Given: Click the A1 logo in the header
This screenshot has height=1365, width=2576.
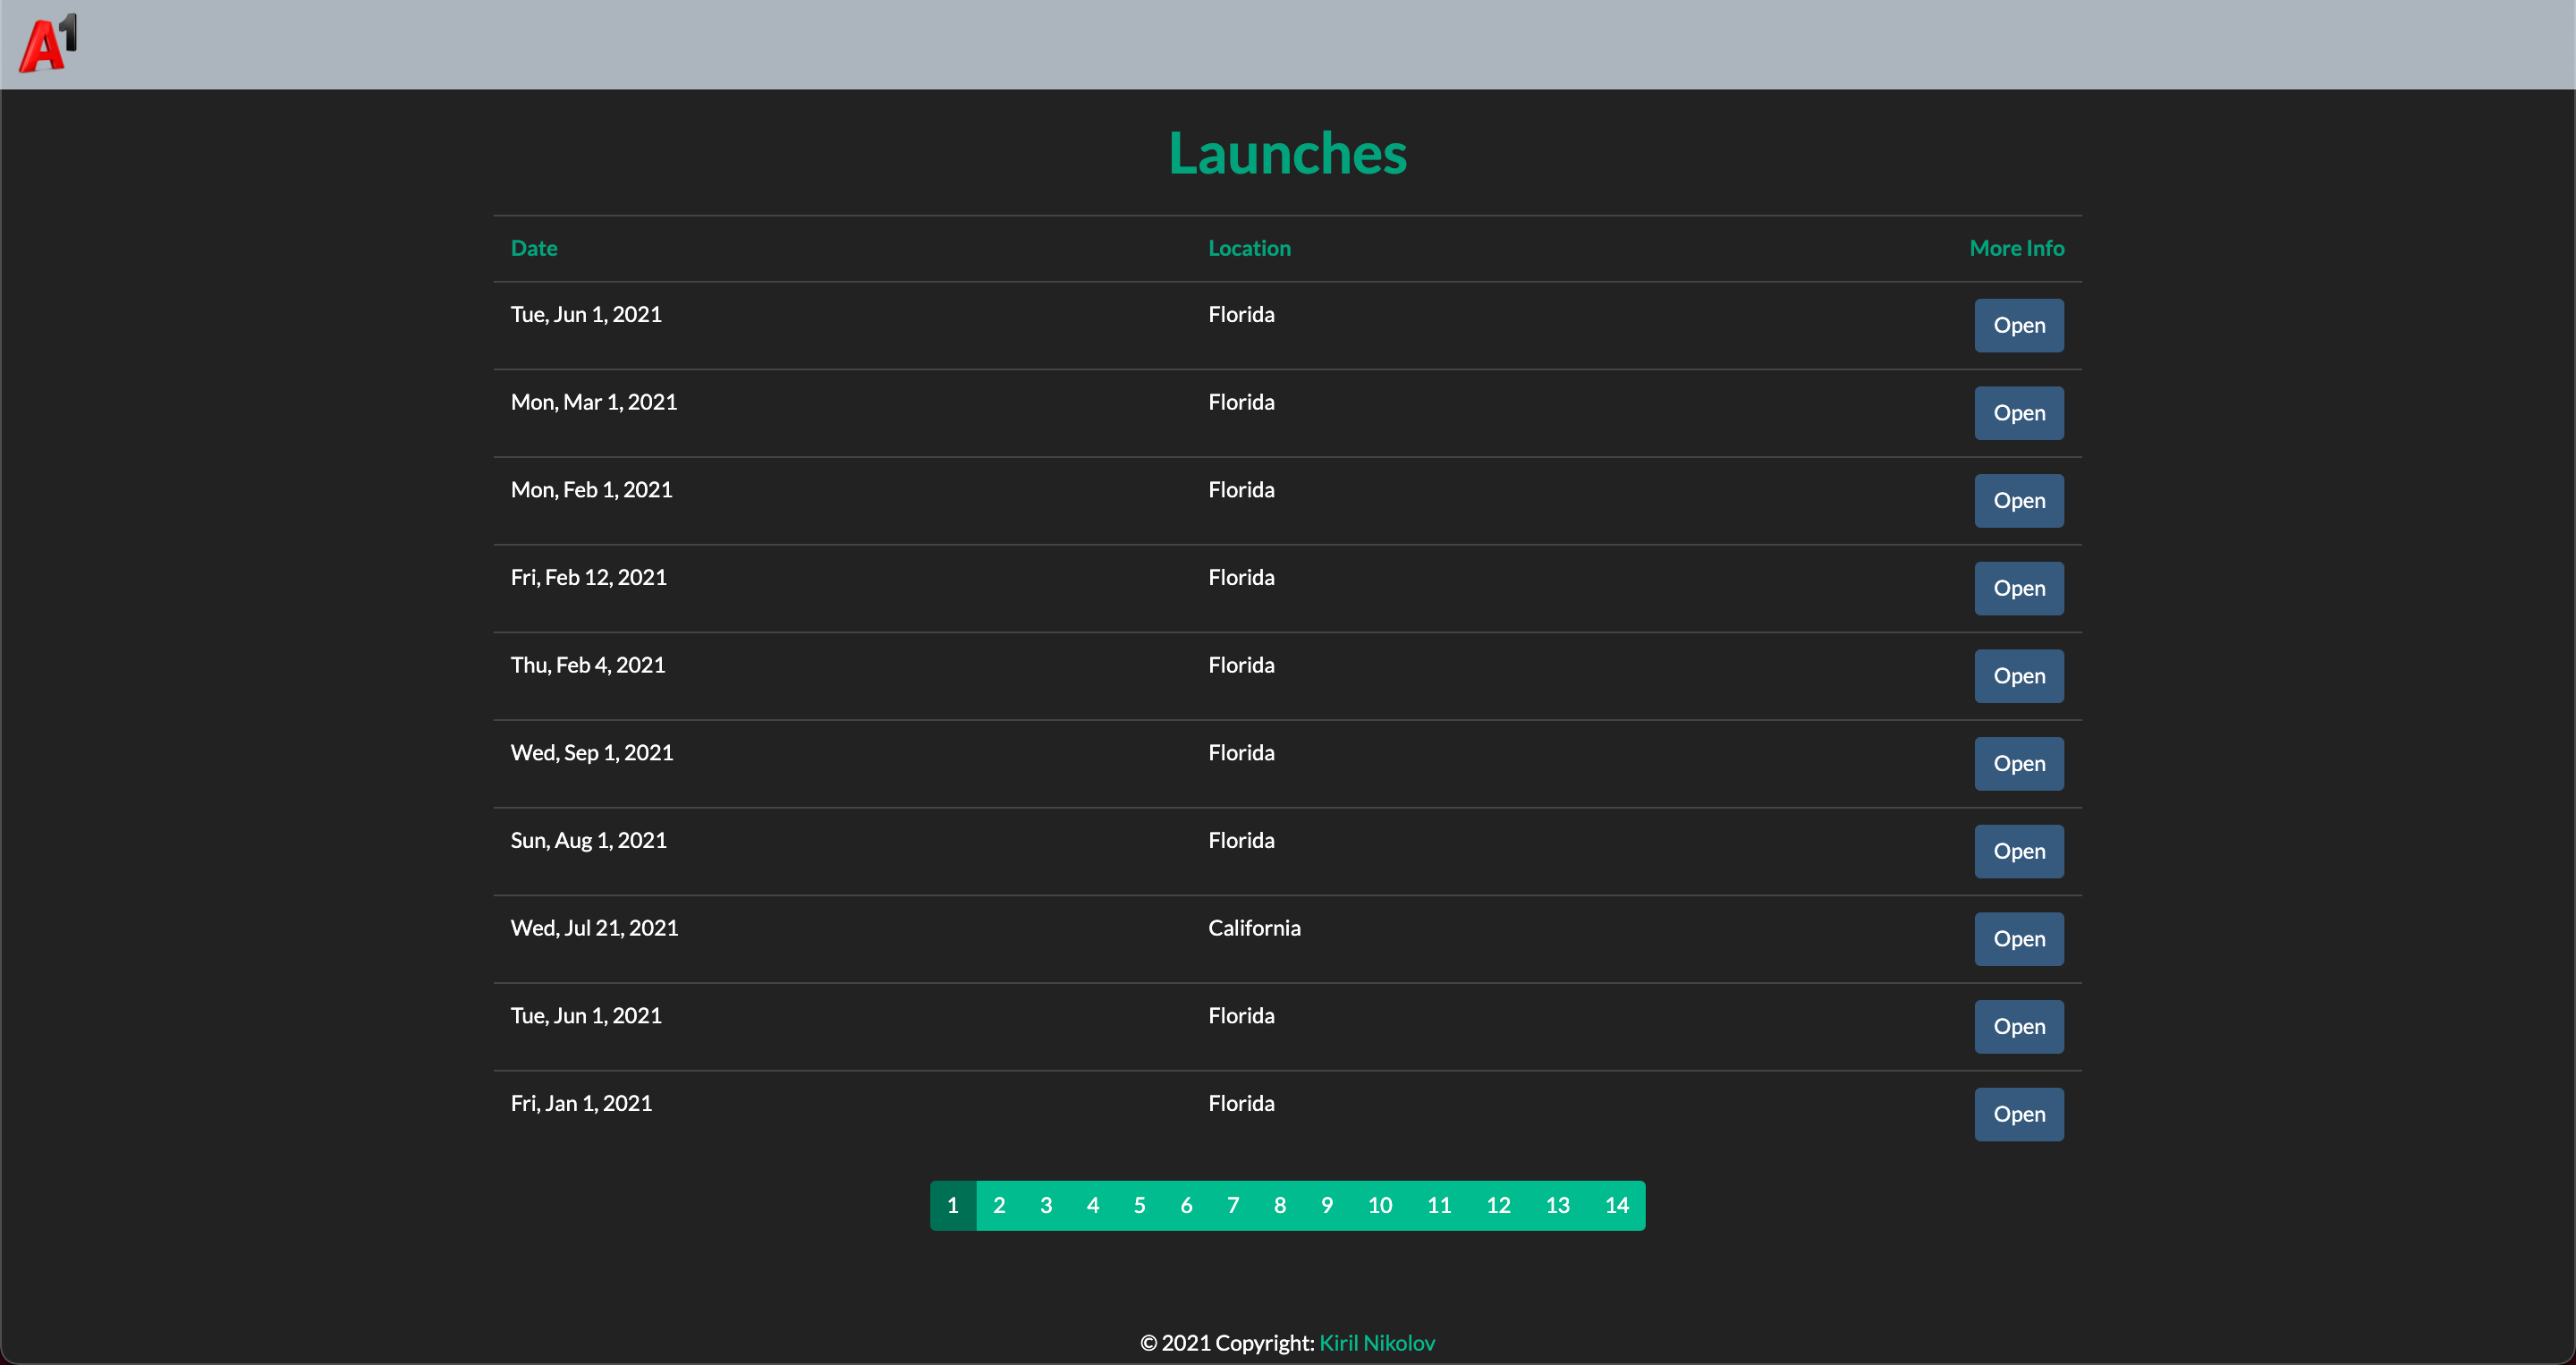Looking at the screenshot, I should pos(48,43).
